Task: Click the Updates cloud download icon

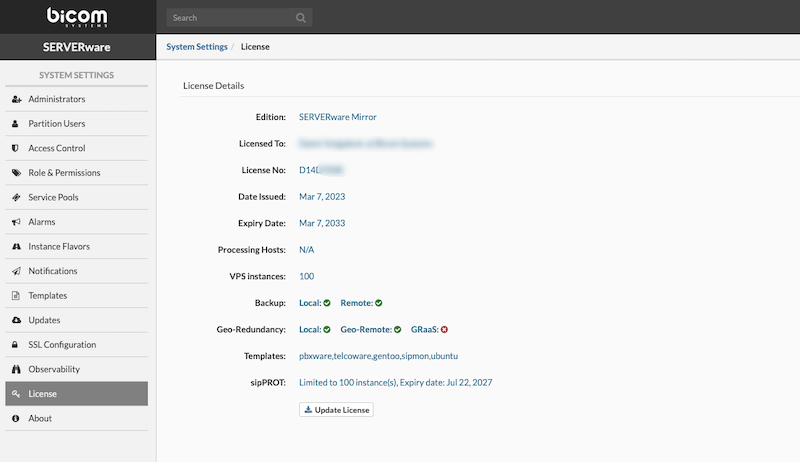Action: (16, 320)
